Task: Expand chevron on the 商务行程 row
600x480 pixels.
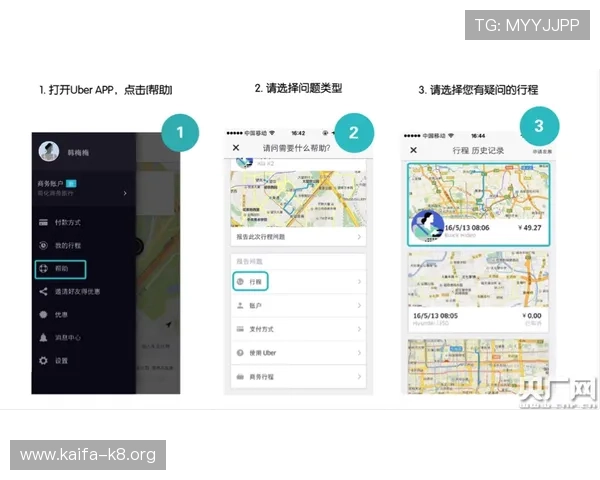Action: pyautogui.click(x=359, y=377)
